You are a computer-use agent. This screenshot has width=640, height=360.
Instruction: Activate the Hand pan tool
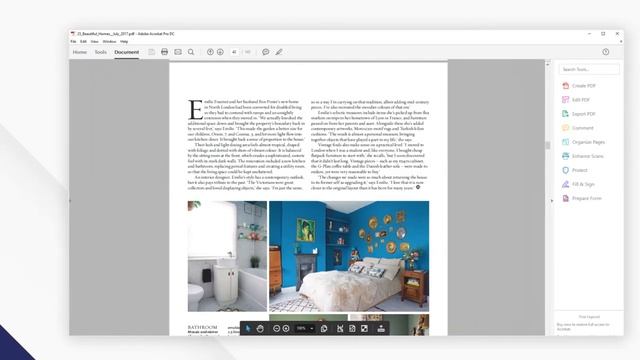260,328
